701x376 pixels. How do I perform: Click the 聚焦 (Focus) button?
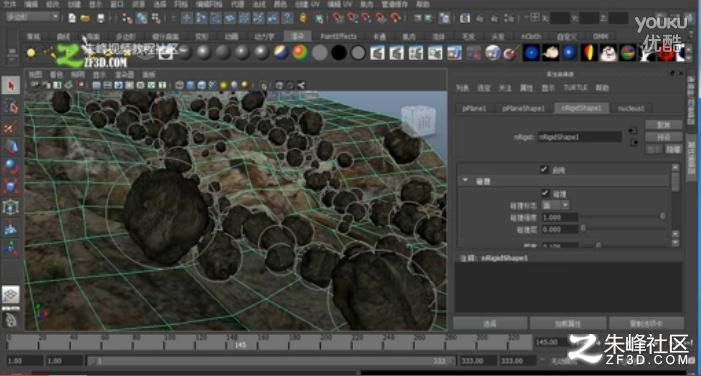663,124
